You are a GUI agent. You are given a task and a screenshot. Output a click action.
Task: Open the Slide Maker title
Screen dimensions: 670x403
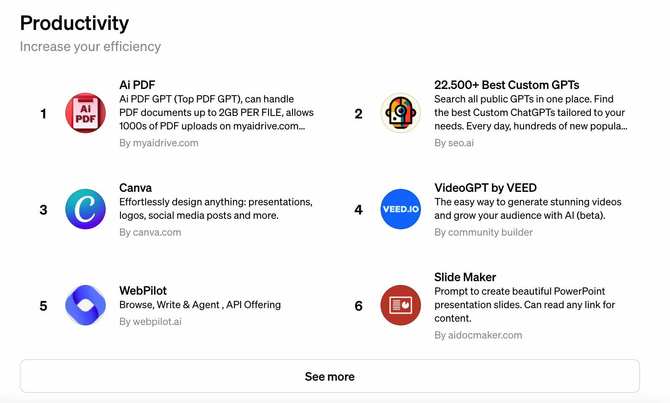465,276
